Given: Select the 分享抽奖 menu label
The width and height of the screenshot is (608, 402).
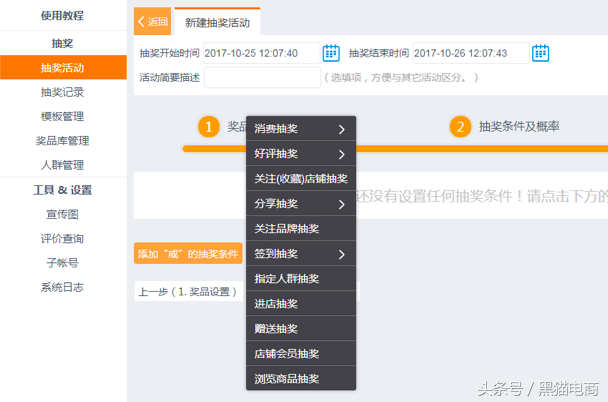Looking at the screenshot, I should click(276, 204).
